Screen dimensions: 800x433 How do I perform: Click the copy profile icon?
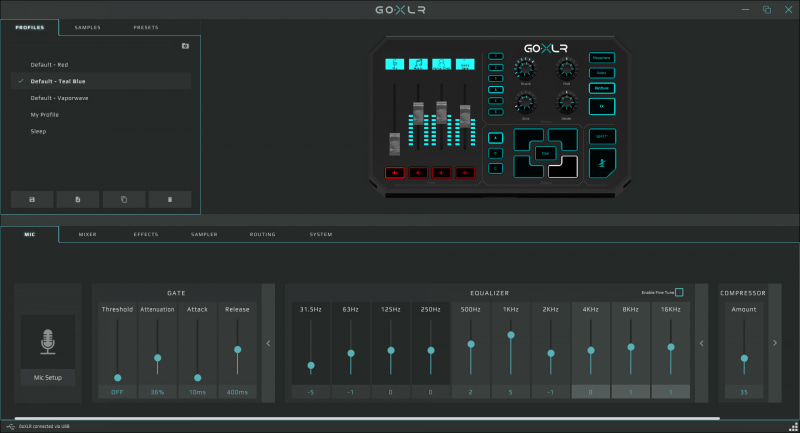(x=124, y=199)
